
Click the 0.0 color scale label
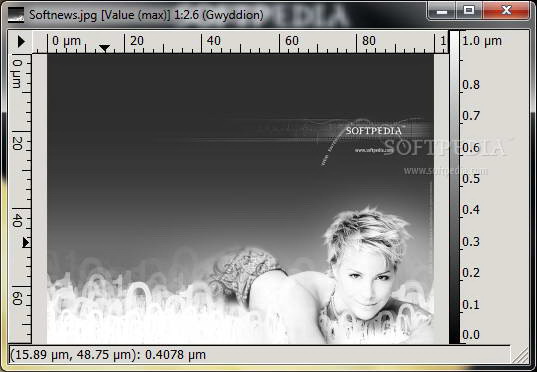coord(471,334)
